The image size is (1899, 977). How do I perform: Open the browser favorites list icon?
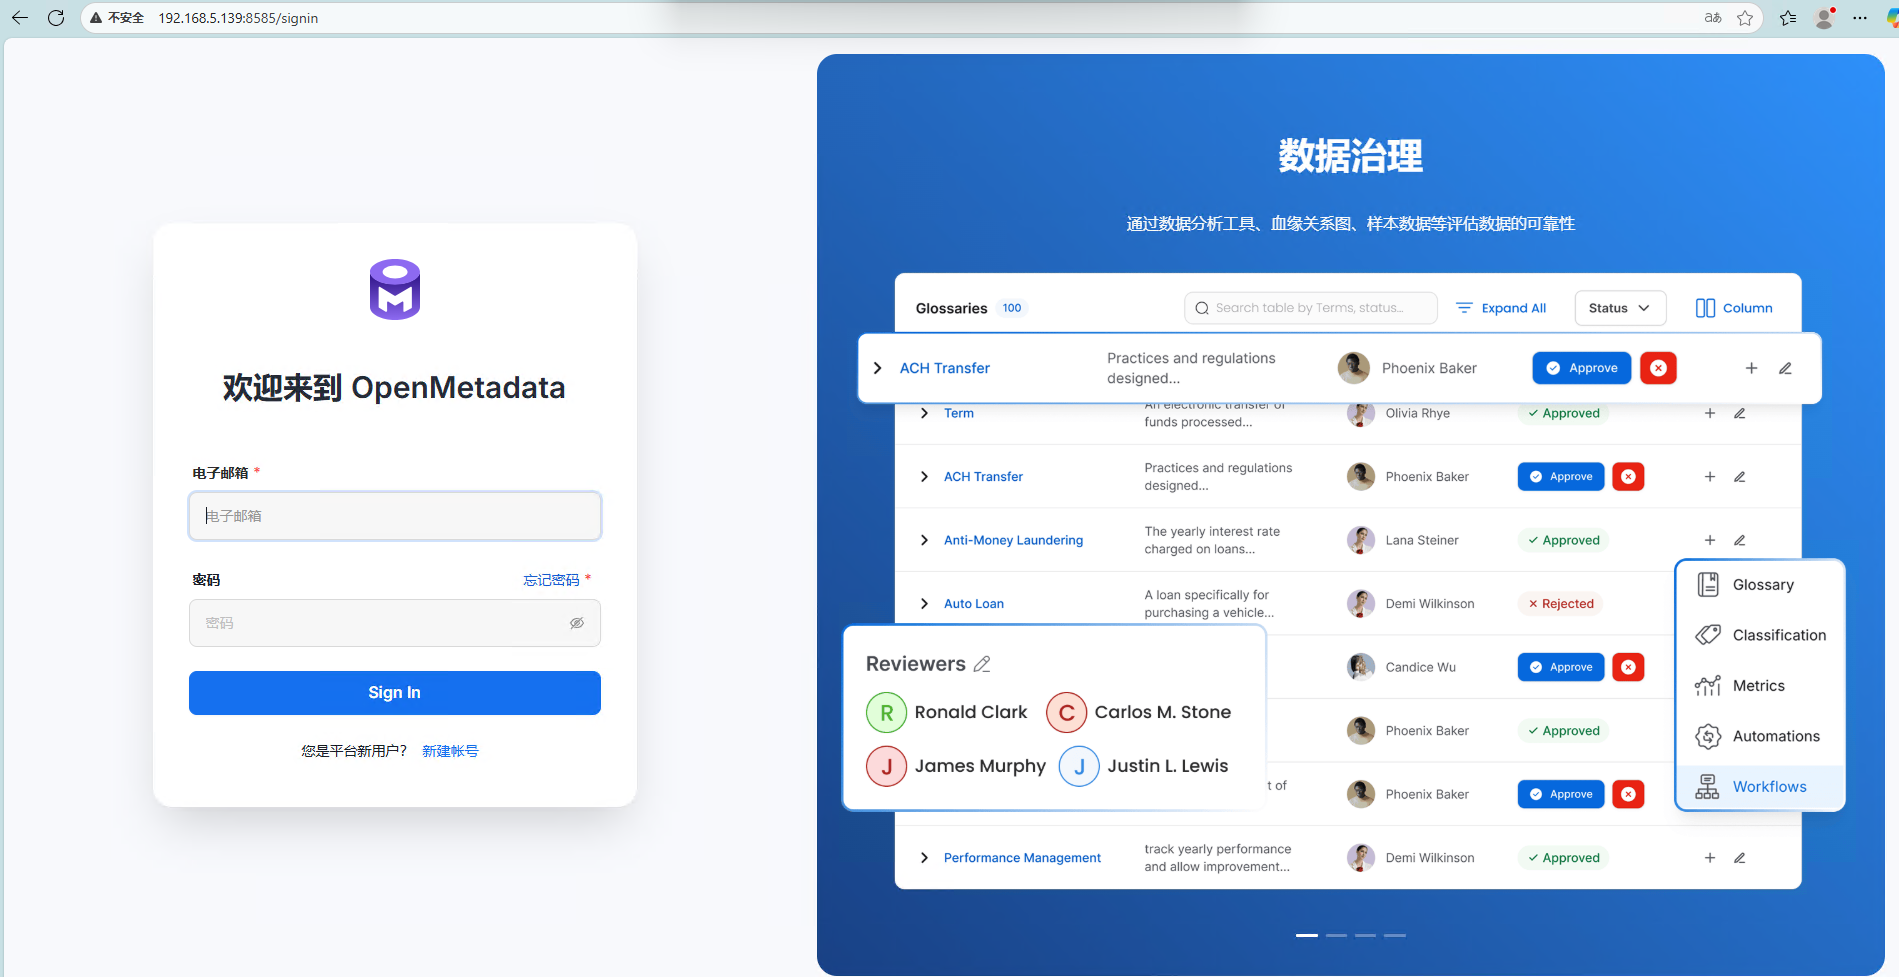point(1788,18)
